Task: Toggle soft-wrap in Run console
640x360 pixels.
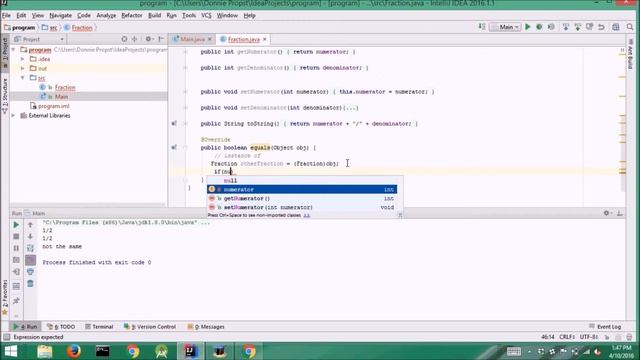Action: click(30, 248)
